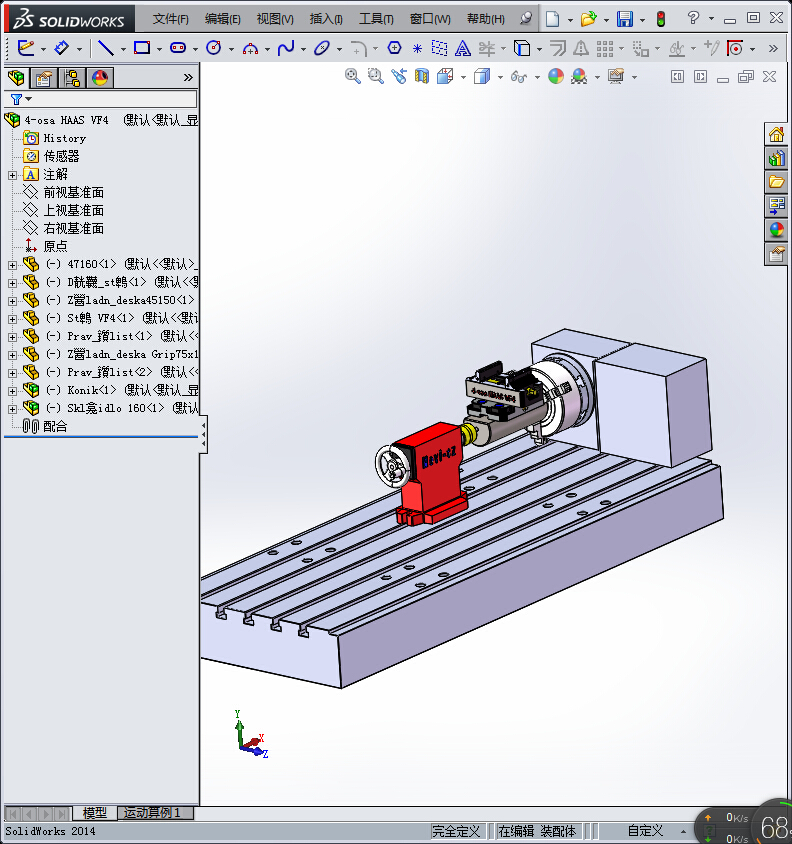Choose the Line sketch tool

tap(105, 48)
